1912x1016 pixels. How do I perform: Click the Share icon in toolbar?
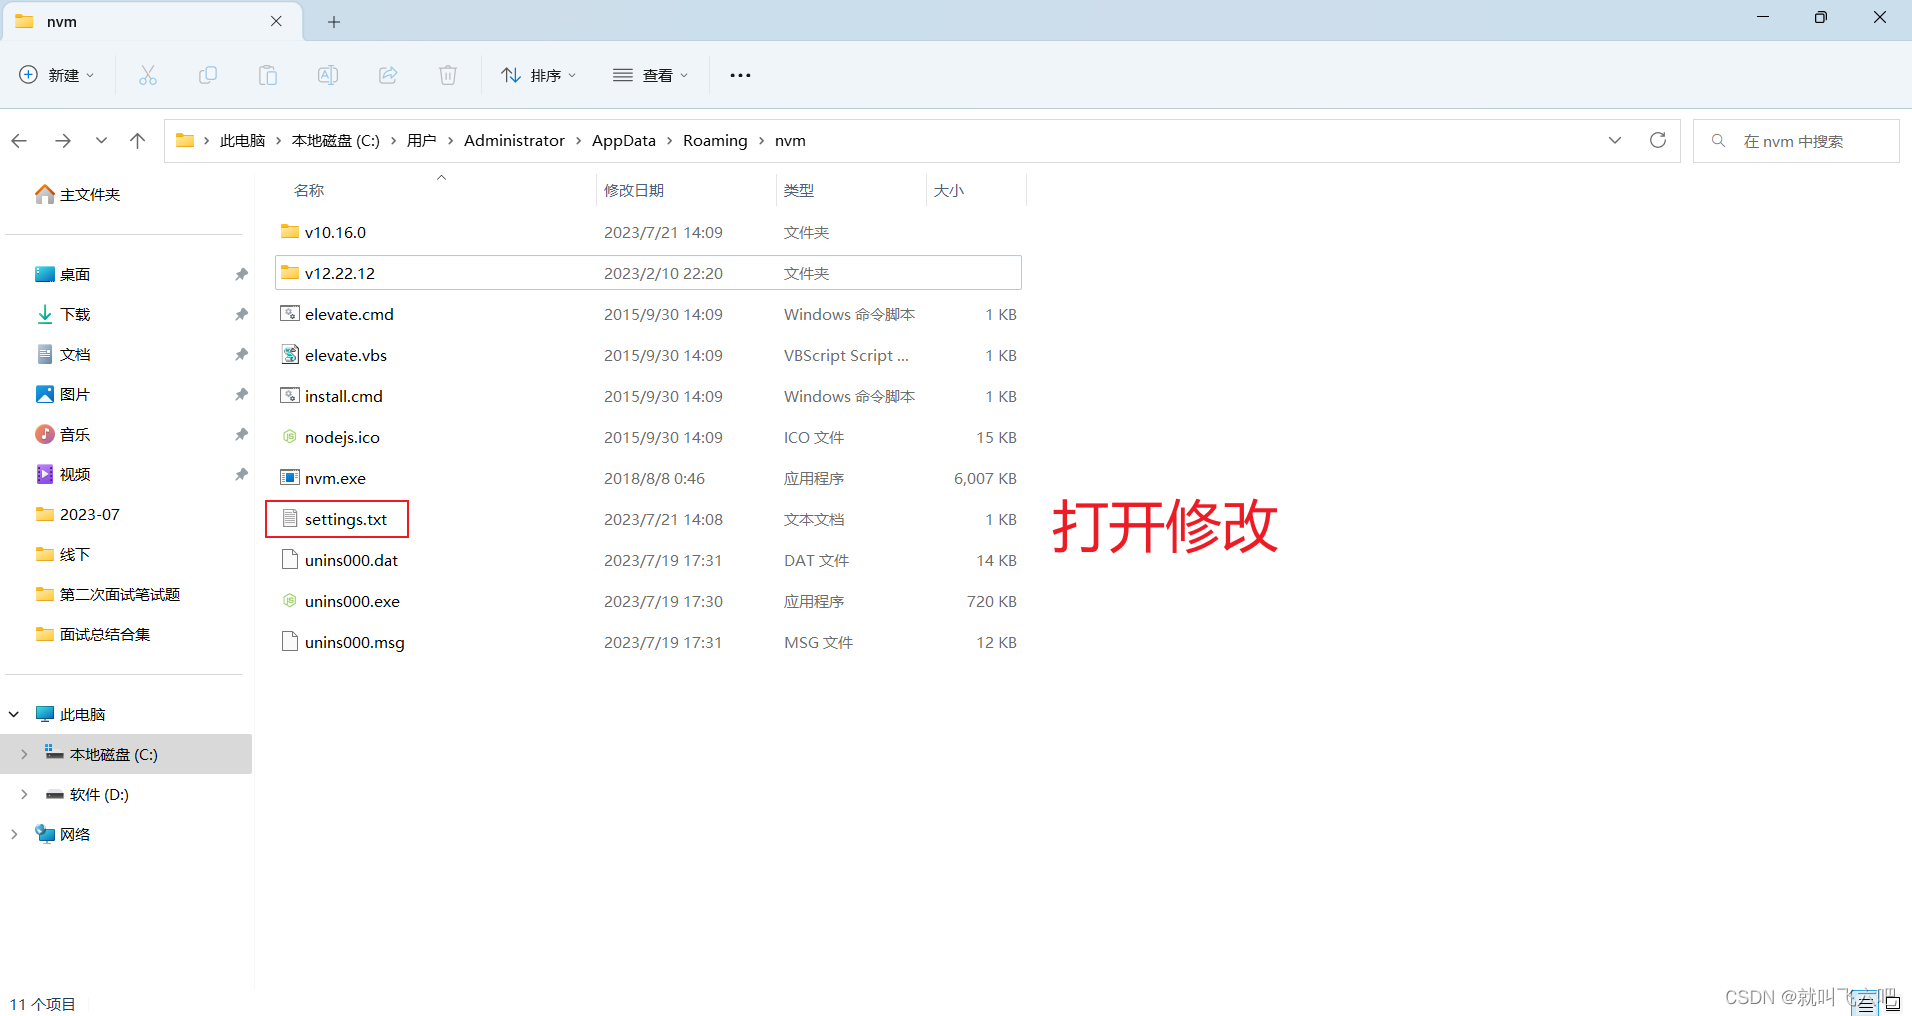[x=388, y=75]
